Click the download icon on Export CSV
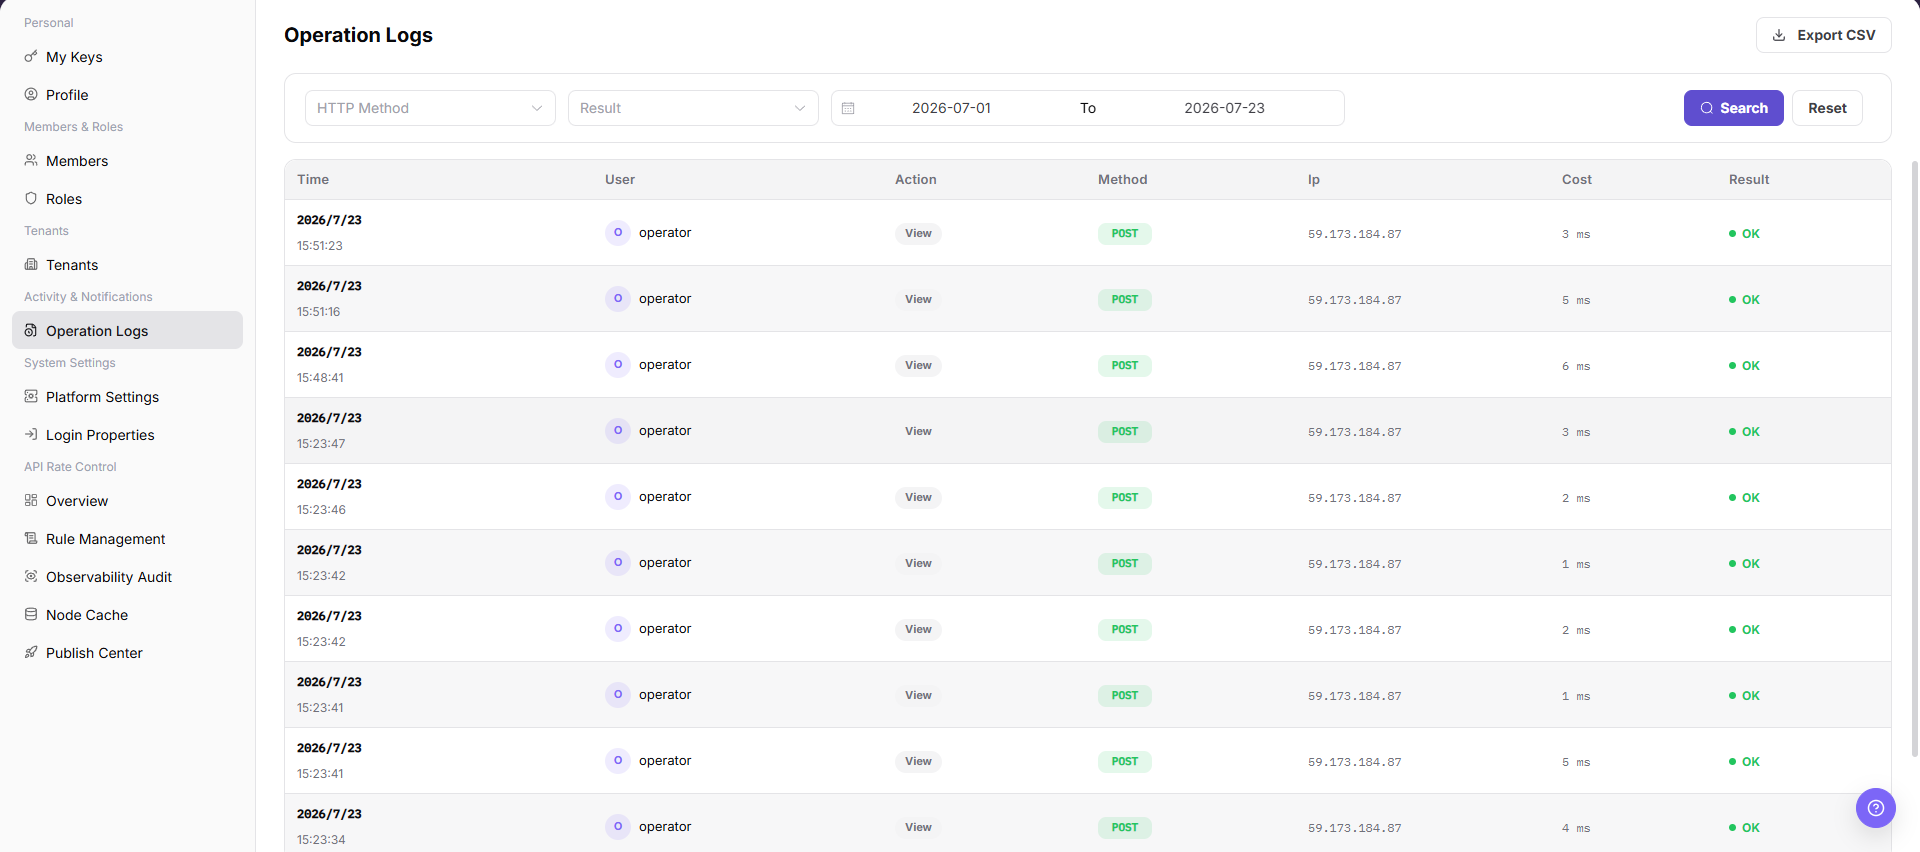This screenshot has width=1920, height=852. (x=1779, y=35)
